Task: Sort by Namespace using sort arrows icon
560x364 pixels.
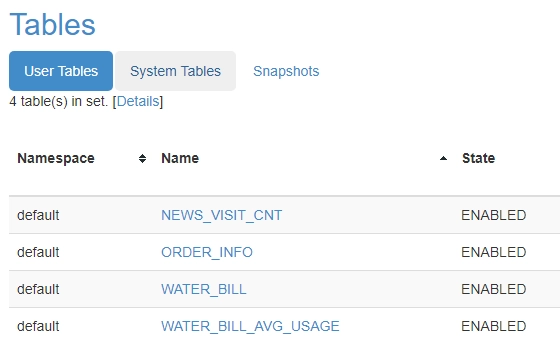Action: [142, 158]
